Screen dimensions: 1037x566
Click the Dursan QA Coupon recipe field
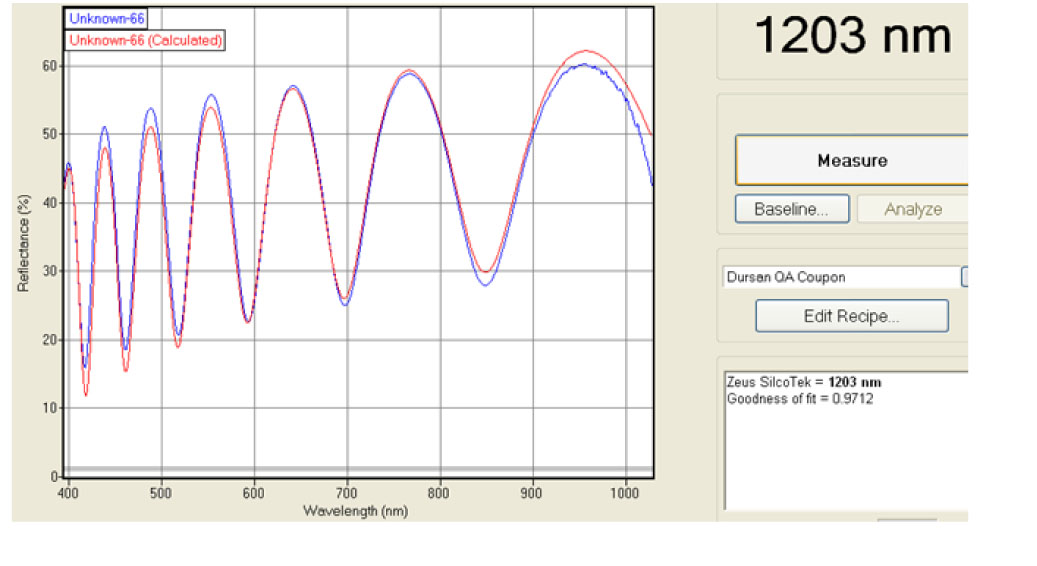[840, 277]
